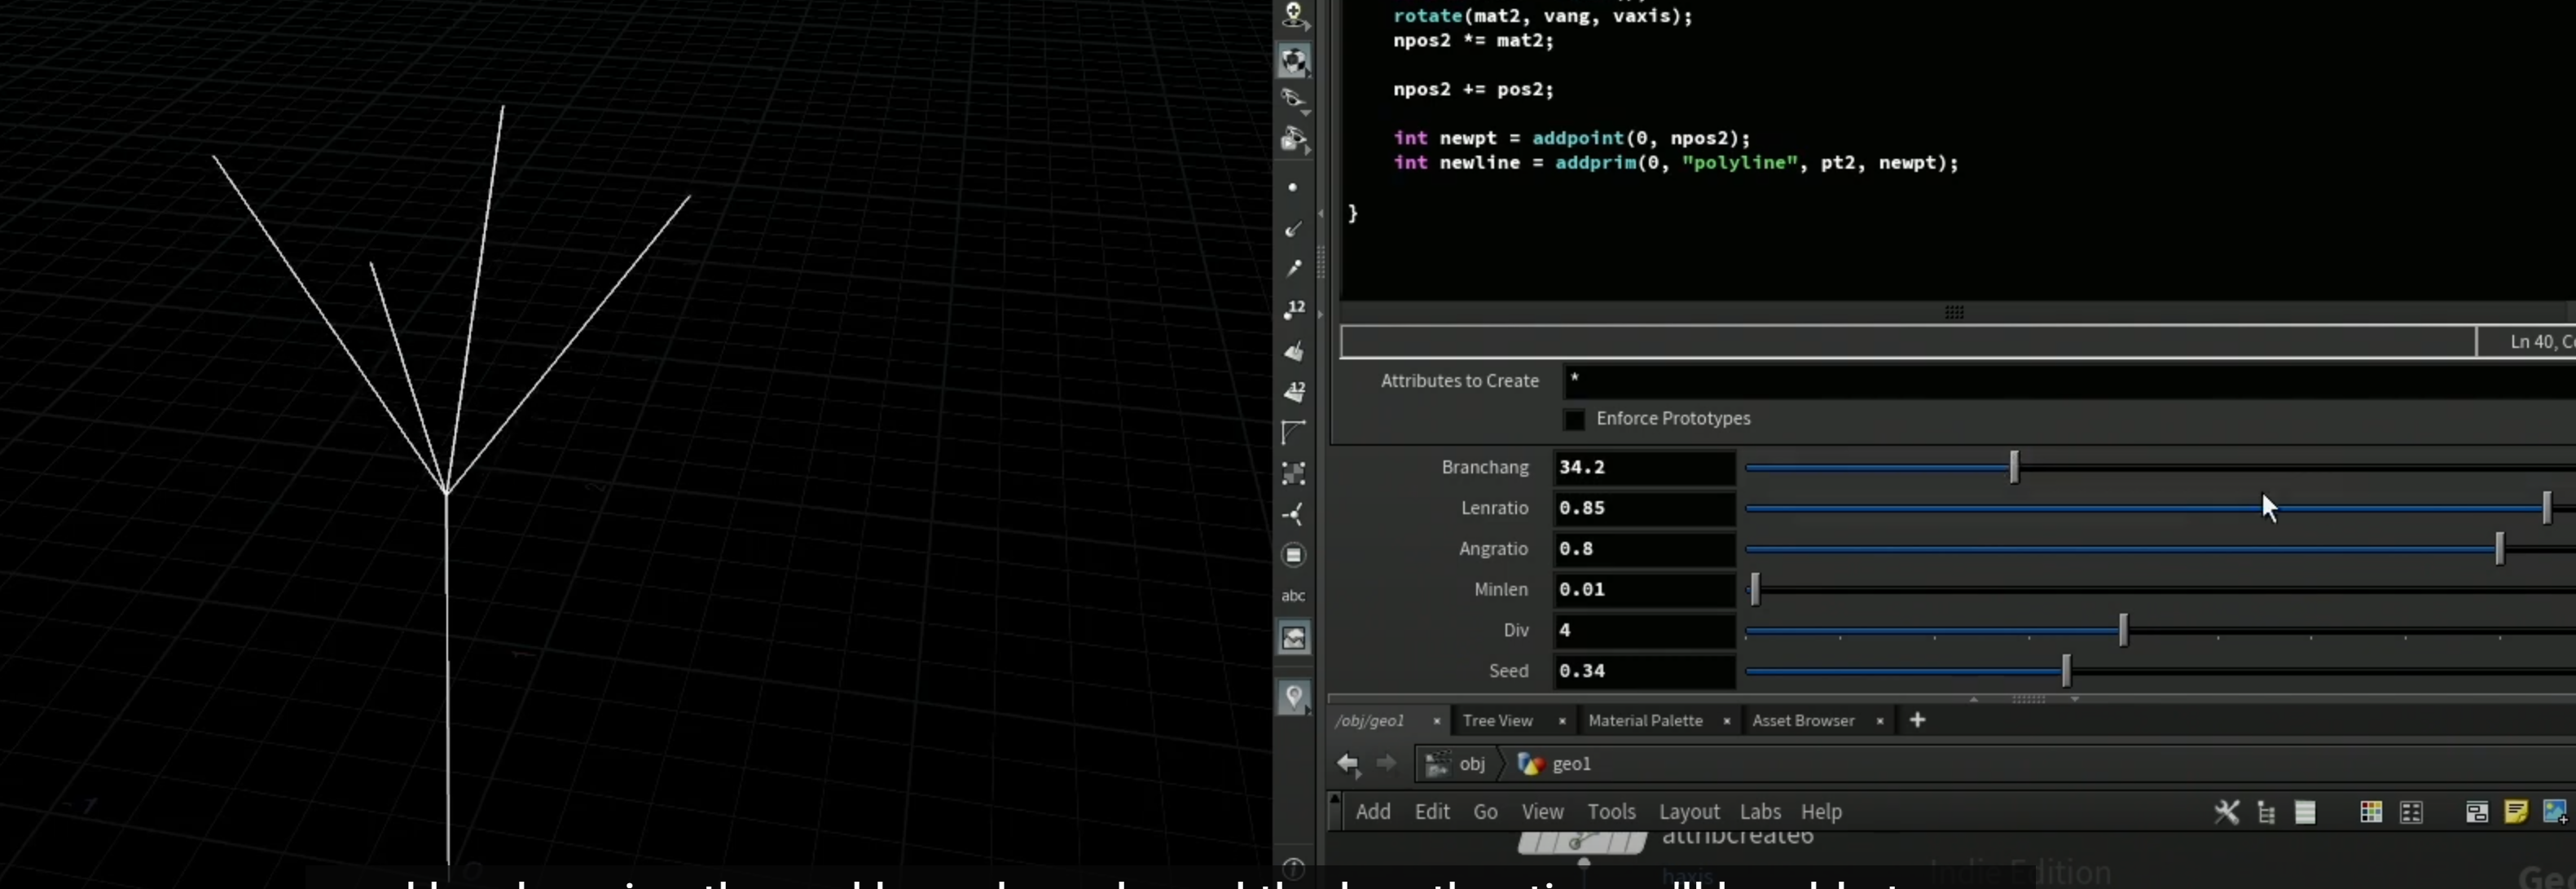Add a new pane tab with plus

(1917, 720)
